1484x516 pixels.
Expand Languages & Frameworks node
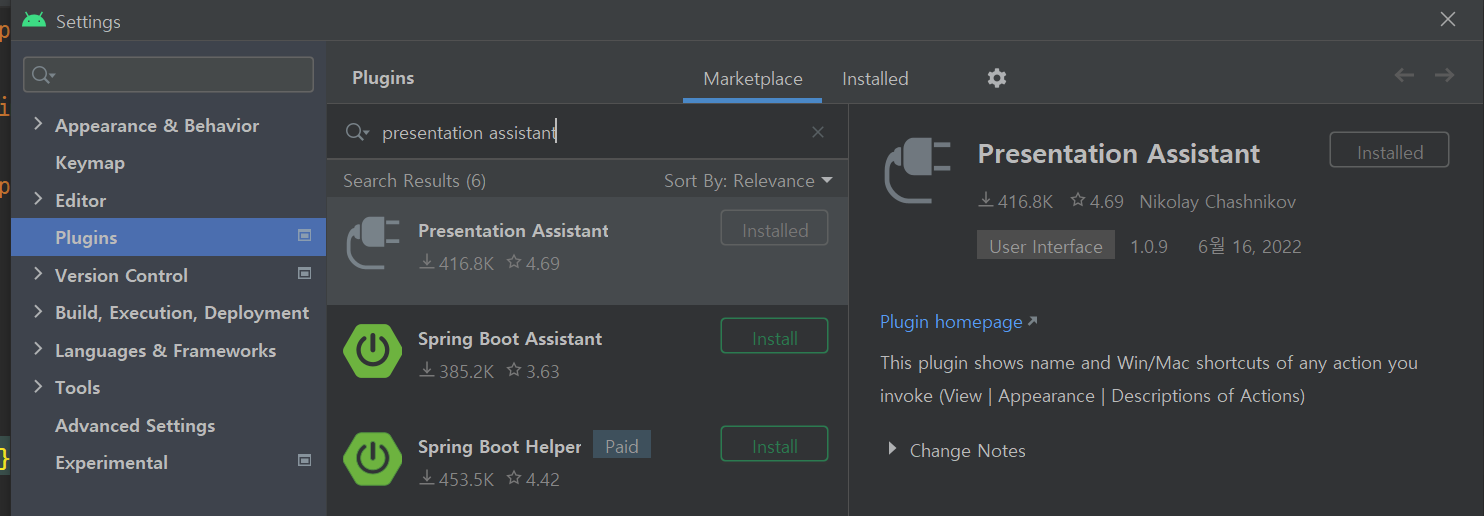pos(38,349)
